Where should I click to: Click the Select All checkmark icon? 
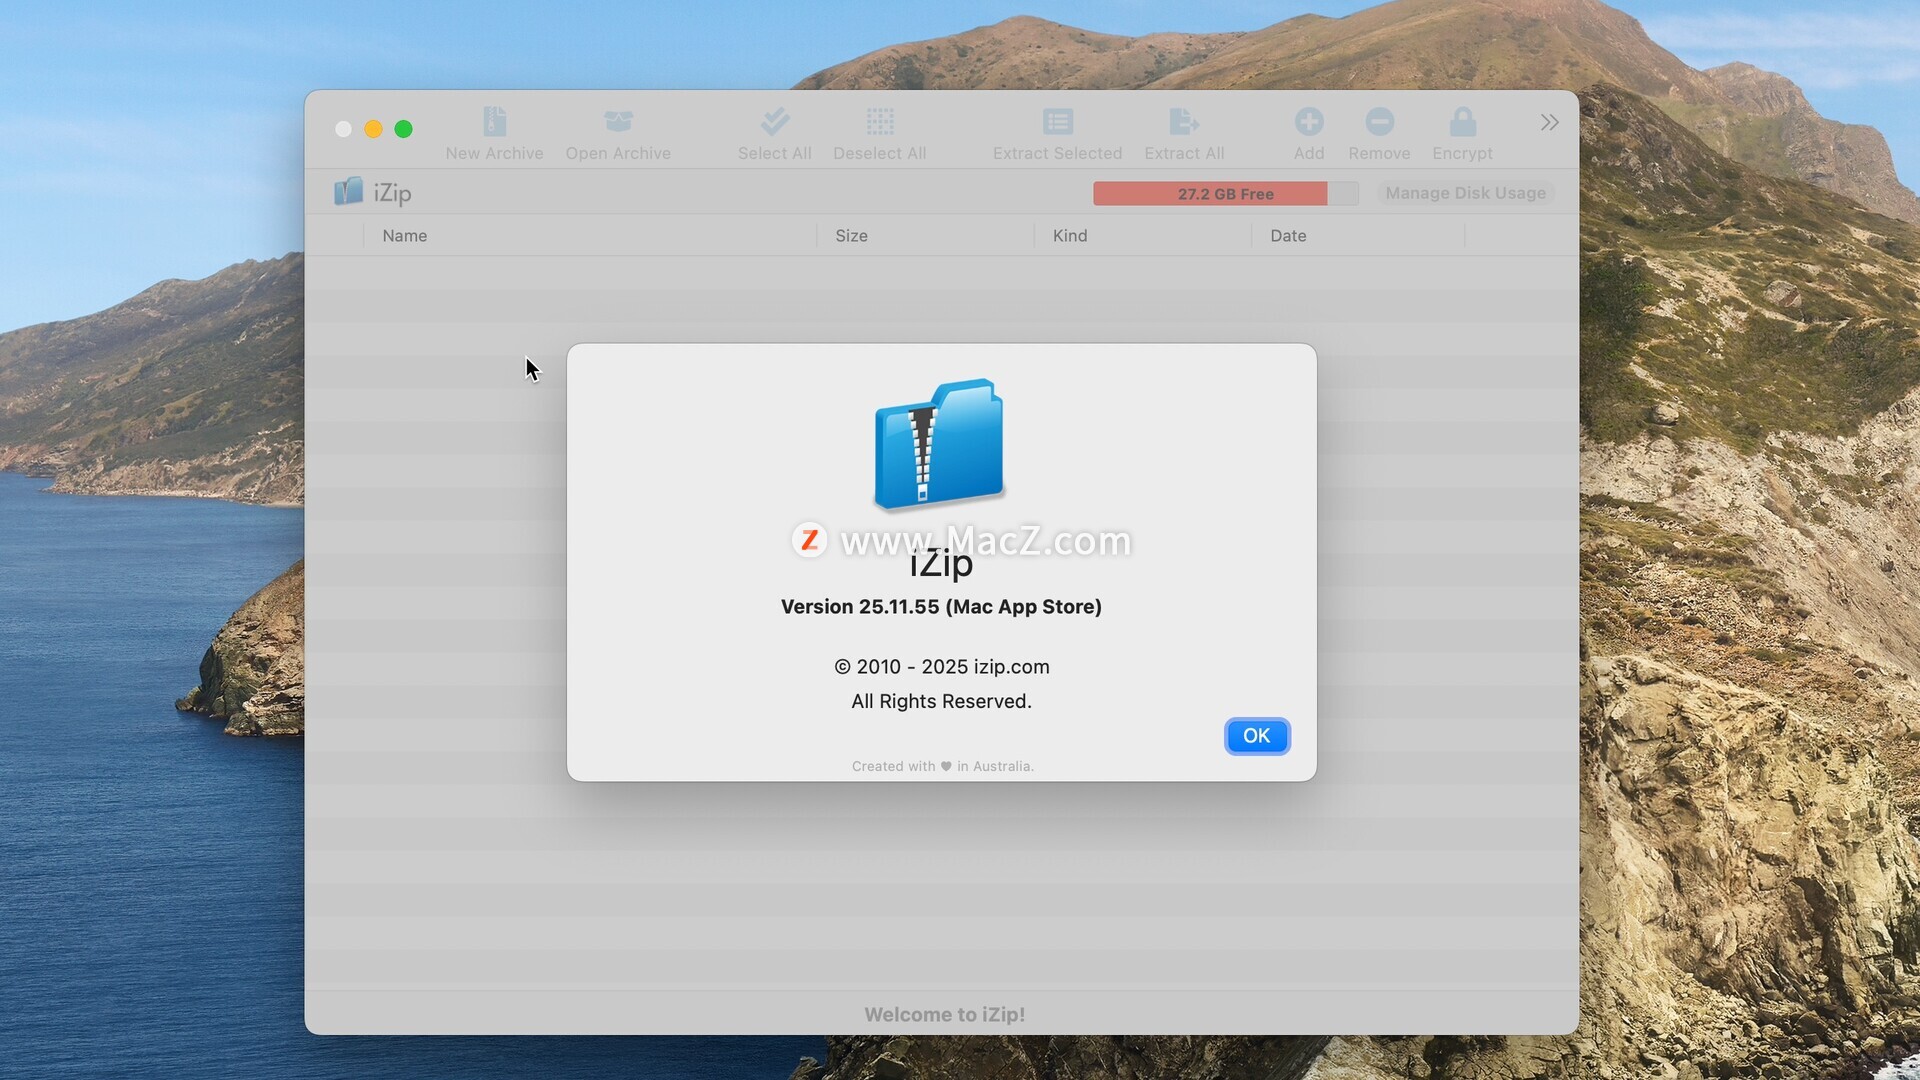click(774, 122)
